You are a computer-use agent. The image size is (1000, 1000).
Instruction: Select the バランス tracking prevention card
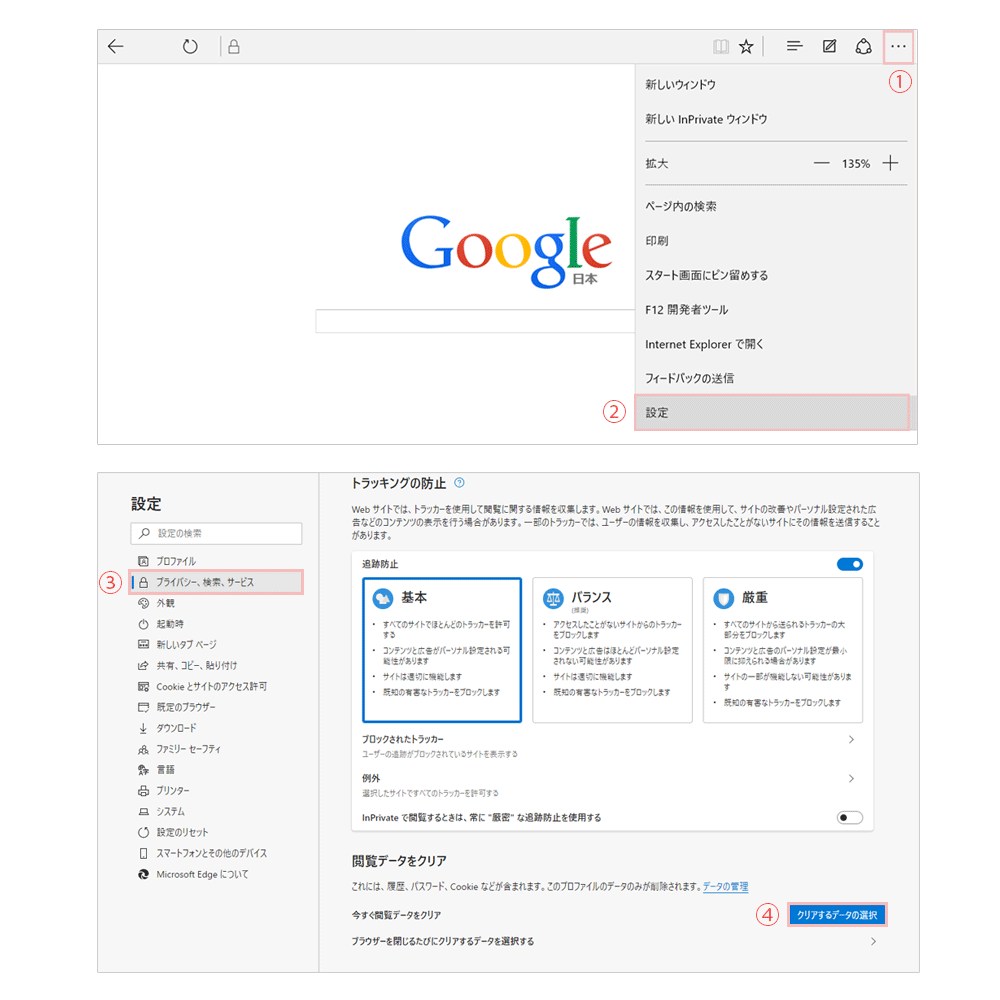tap(612, 650)
